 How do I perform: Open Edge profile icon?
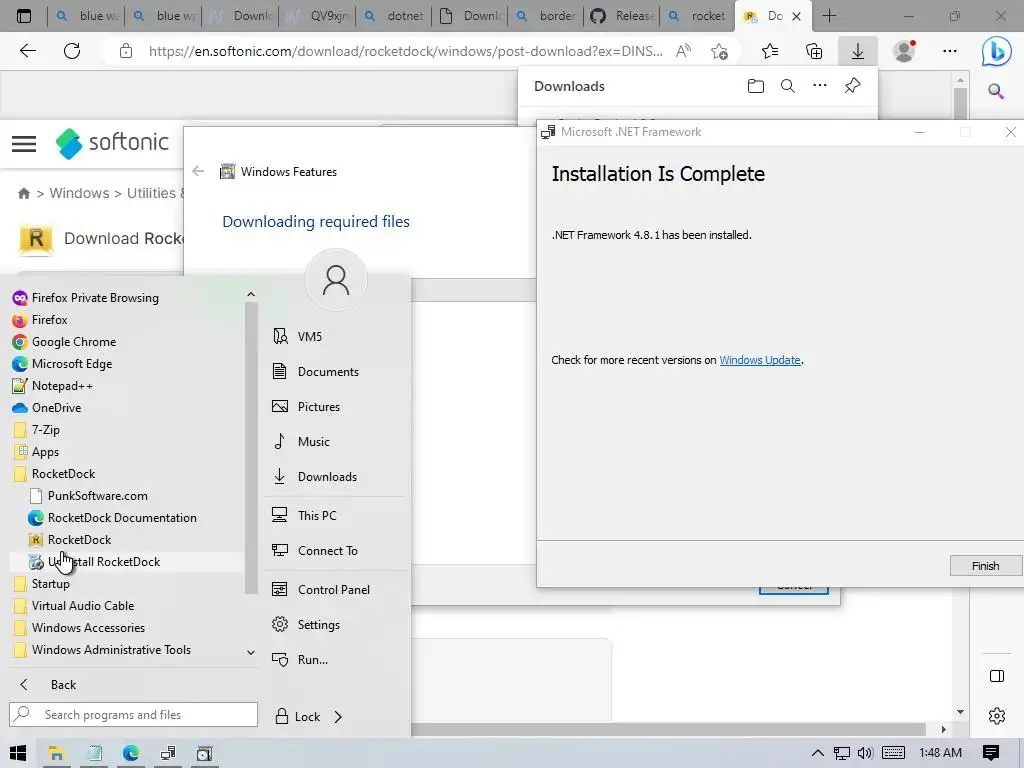pos(904,51)
